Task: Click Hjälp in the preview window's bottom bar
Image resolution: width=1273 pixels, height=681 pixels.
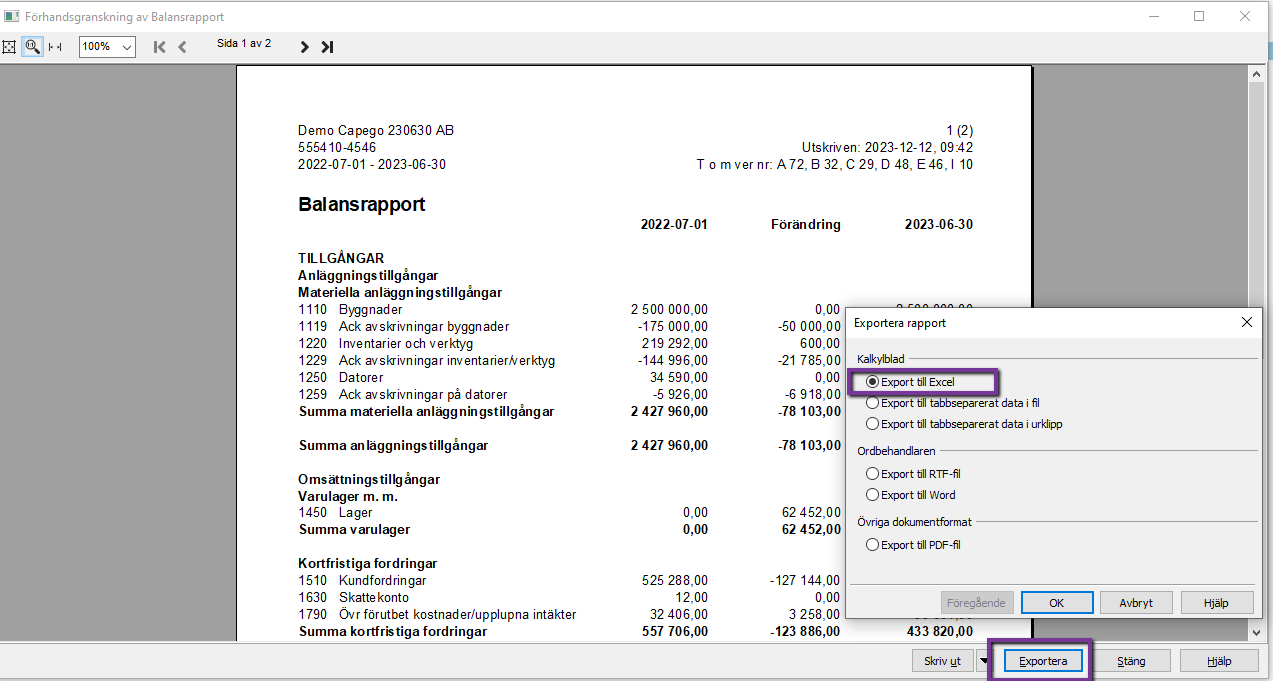Action: tap(1219, 661)
